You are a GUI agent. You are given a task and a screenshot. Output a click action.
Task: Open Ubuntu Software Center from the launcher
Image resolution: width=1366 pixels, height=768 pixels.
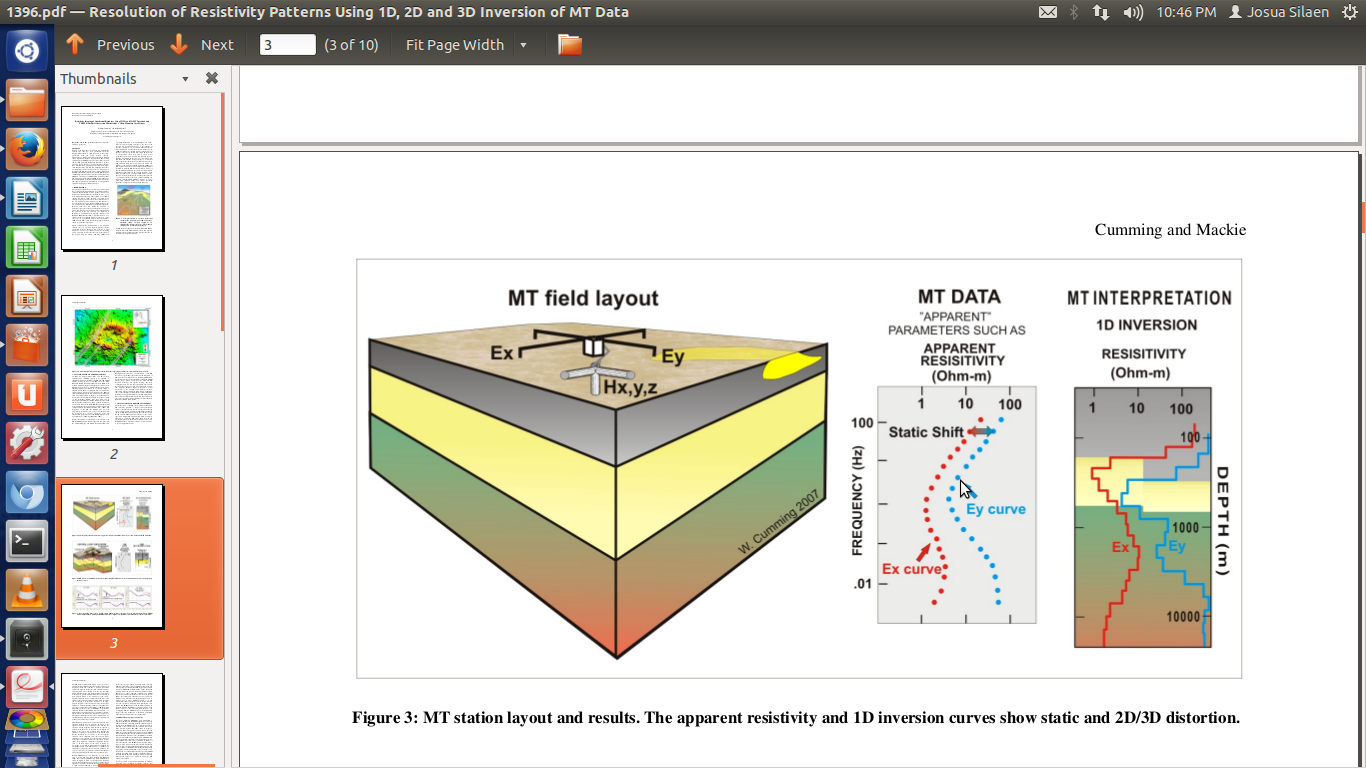pyautogui.click(x=26, y=345)
